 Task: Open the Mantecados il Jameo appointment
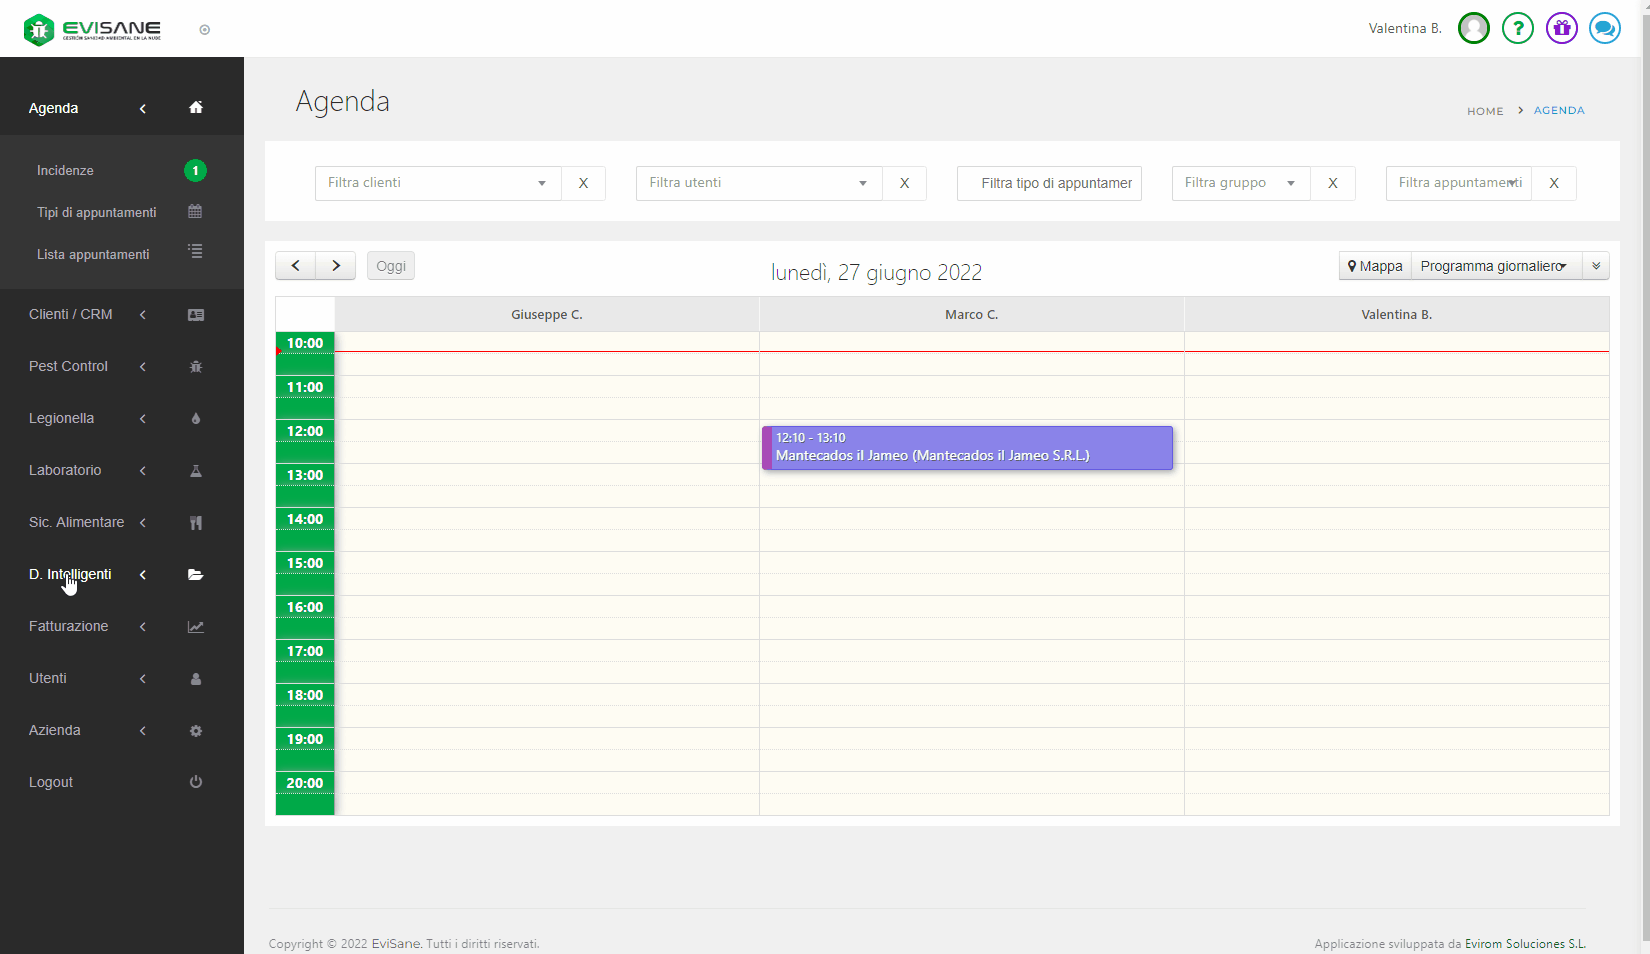pos(967,448)
